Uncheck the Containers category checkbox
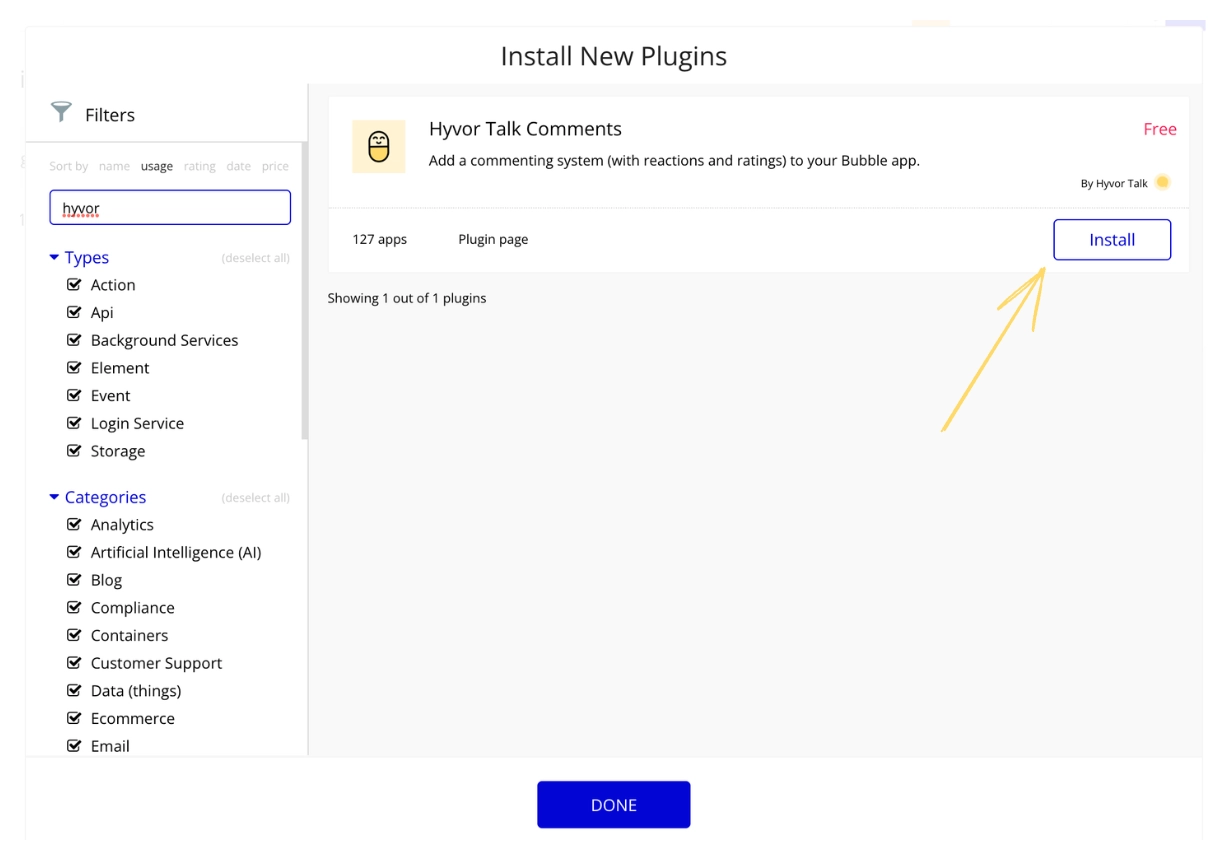The height and width of the screenshot is (860, 1225). [x=74, y=635]
